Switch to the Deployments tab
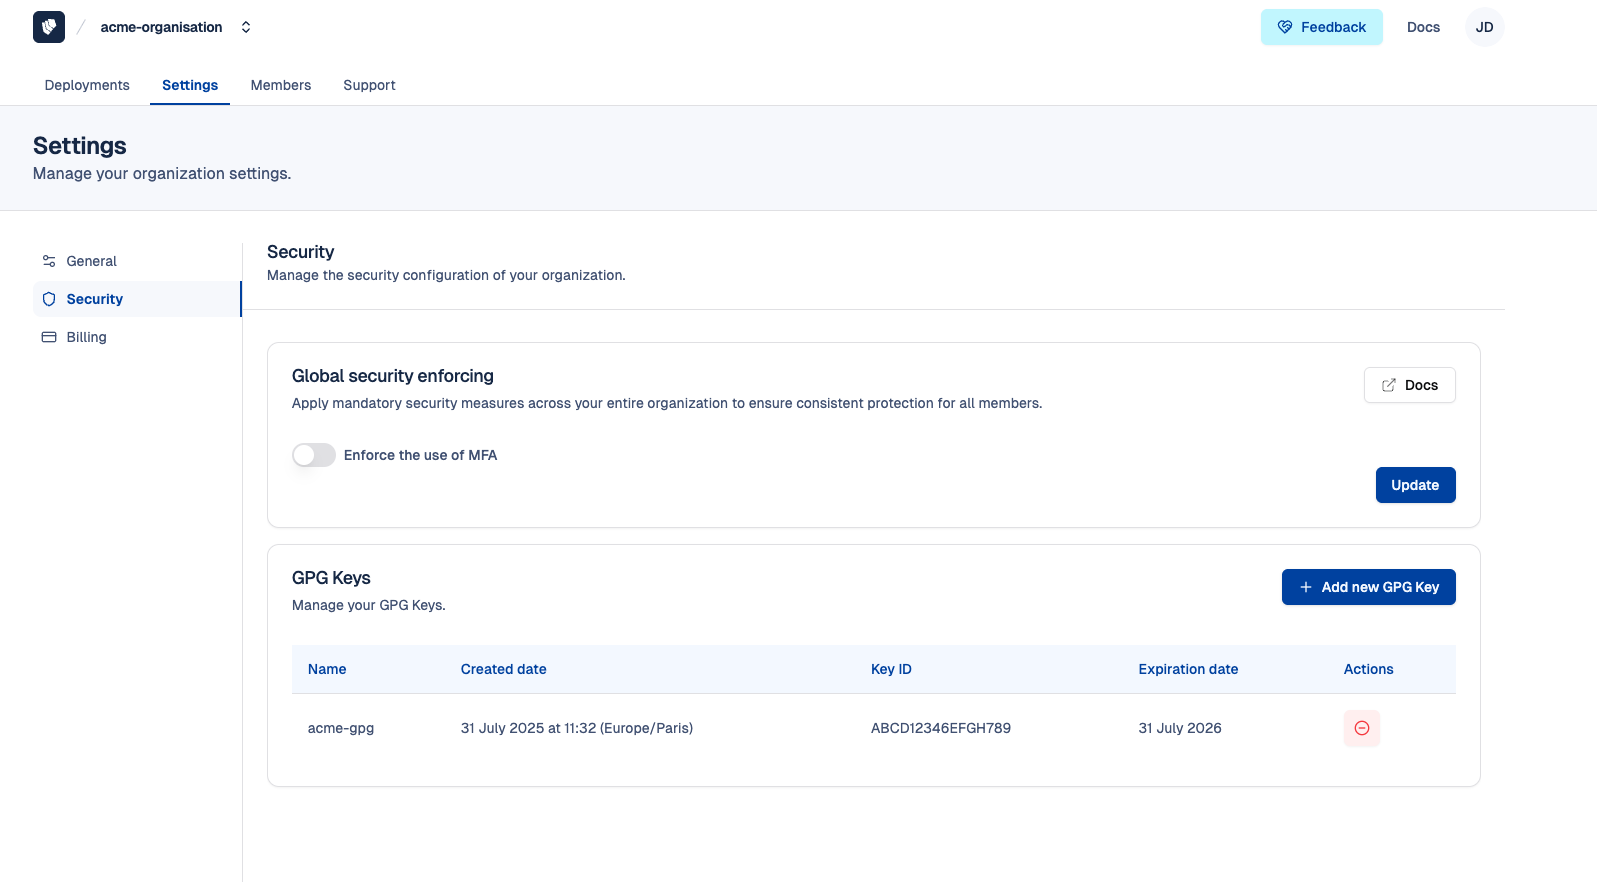 click(x=87, y=85)
